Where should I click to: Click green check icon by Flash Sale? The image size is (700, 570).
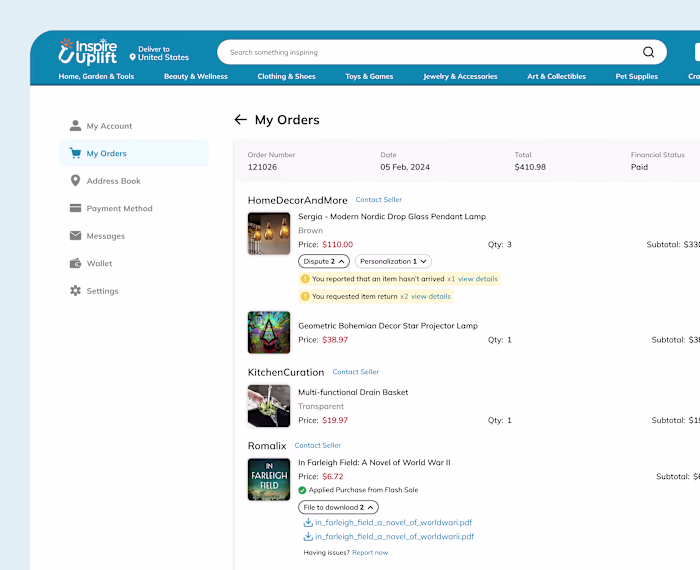click(302, 490)
